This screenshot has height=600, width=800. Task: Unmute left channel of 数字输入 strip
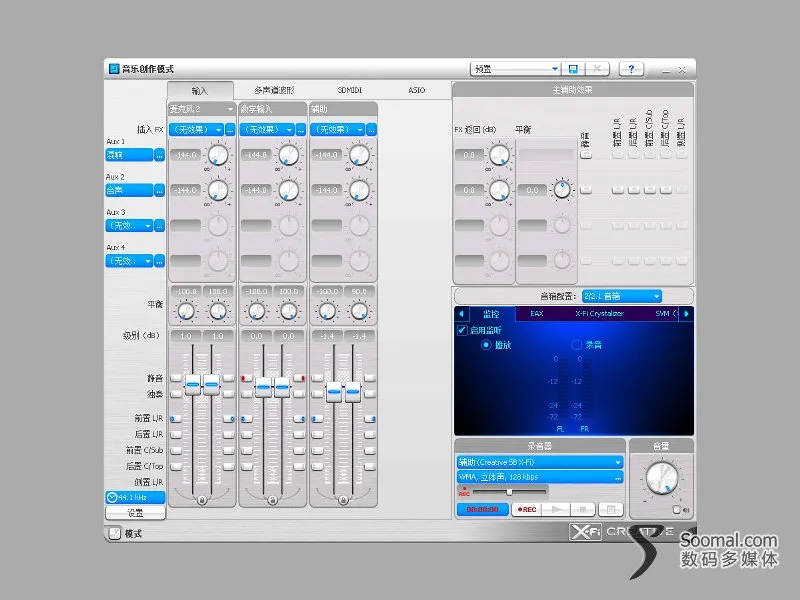click(246, 378)
